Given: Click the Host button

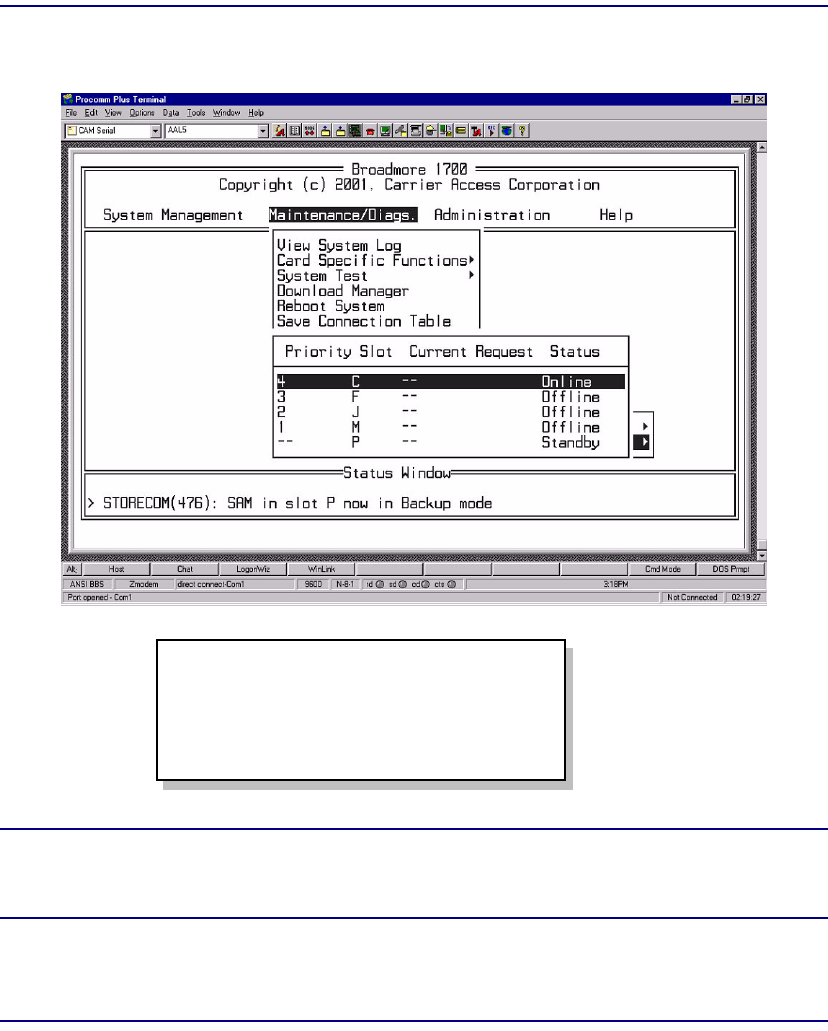Looking at the screenshot, I should point(116,569).
